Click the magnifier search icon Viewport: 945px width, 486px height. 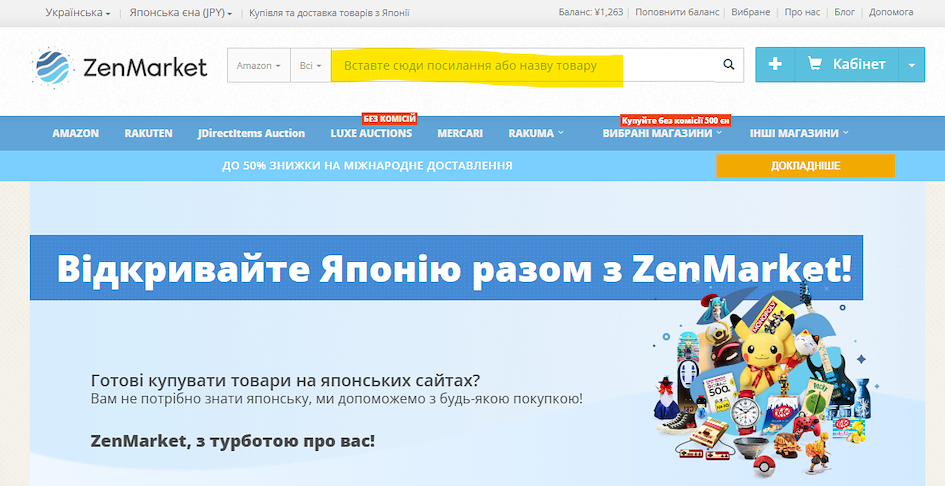coord(729,65)
